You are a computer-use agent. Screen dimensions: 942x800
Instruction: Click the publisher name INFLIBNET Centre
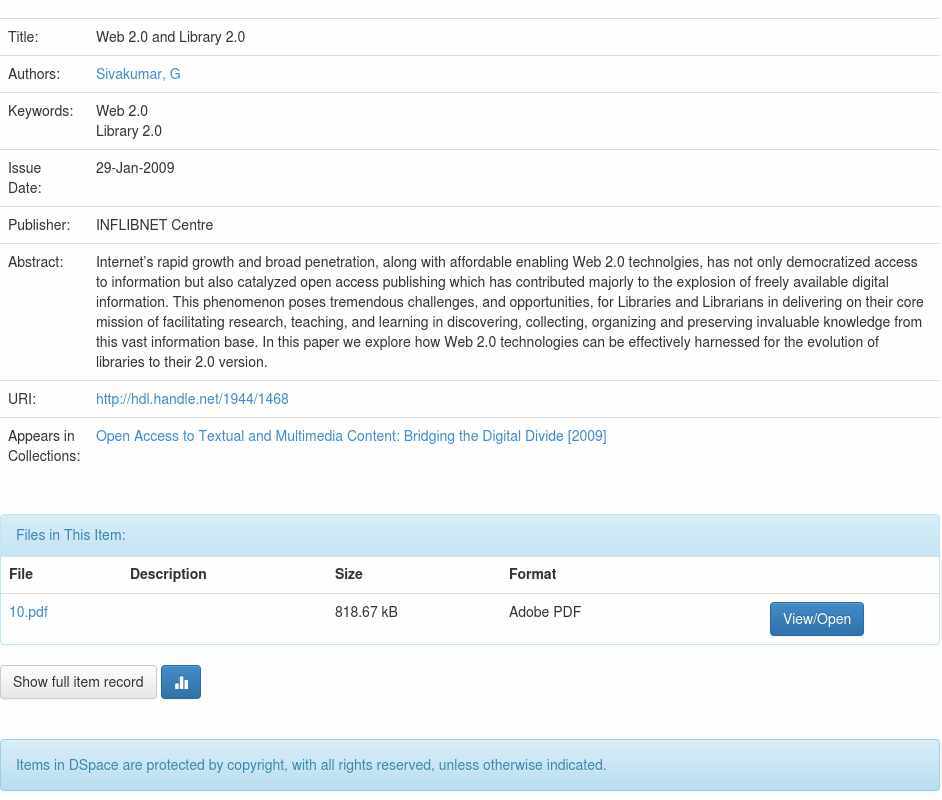(154, 225)
